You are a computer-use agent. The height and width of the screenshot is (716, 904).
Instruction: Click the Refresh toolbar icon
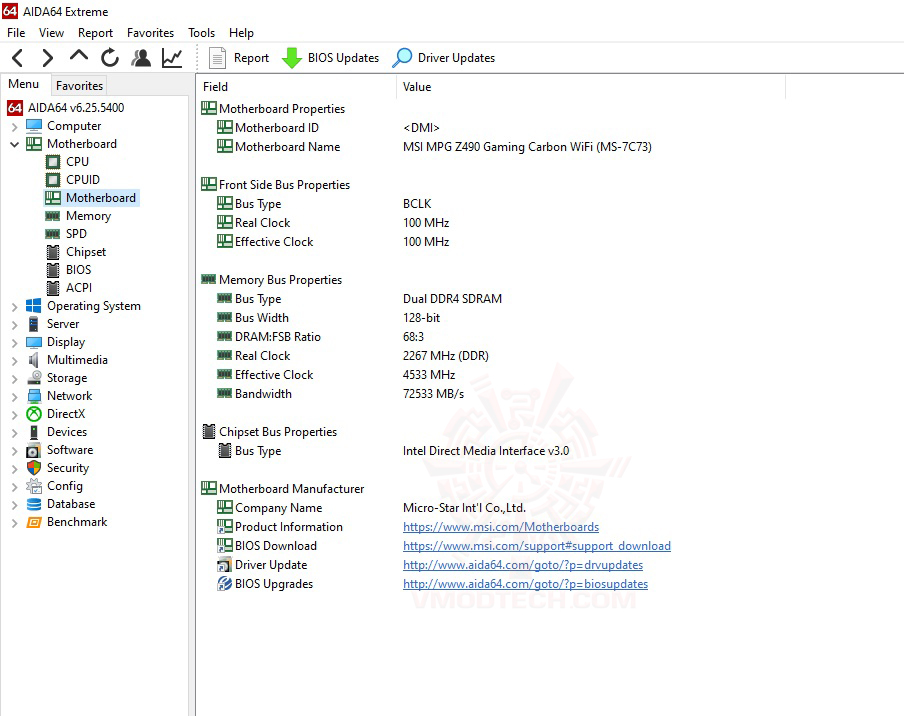tap(110, 58)
